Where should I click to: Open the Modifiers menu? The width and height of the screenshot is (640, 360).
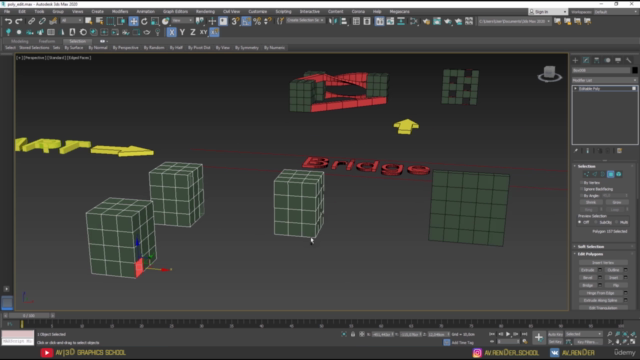pyautogui.click(x=120, y=11)
